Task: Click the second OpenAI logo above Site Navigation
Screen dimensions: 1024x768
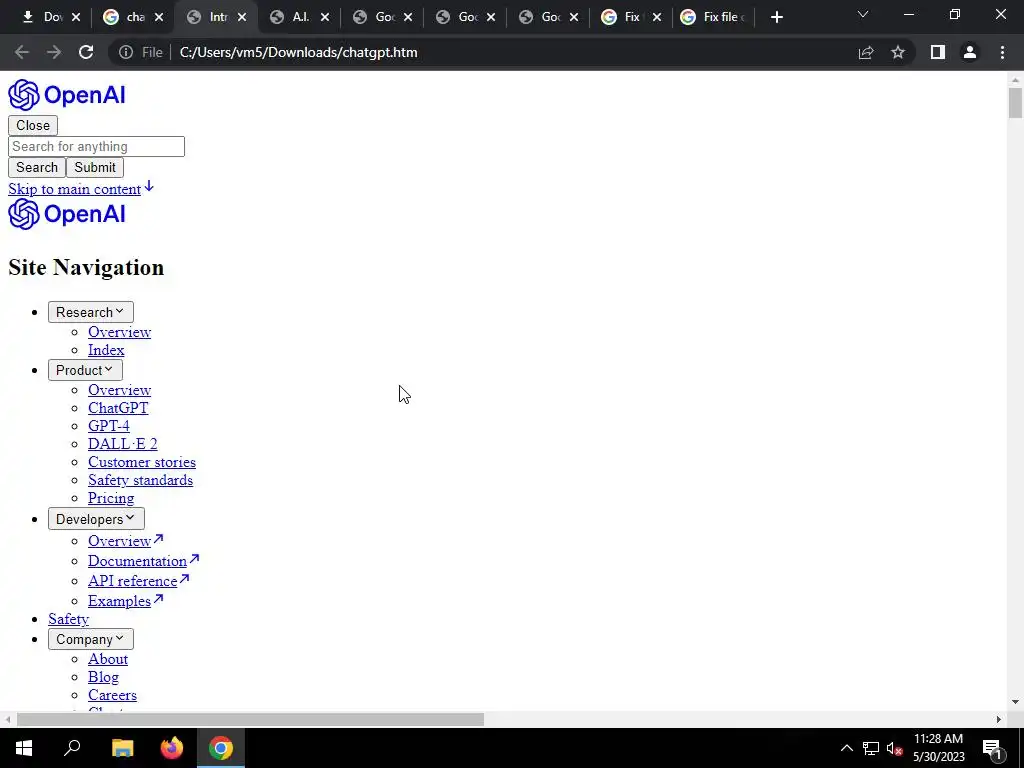Action: pos(67,214)
